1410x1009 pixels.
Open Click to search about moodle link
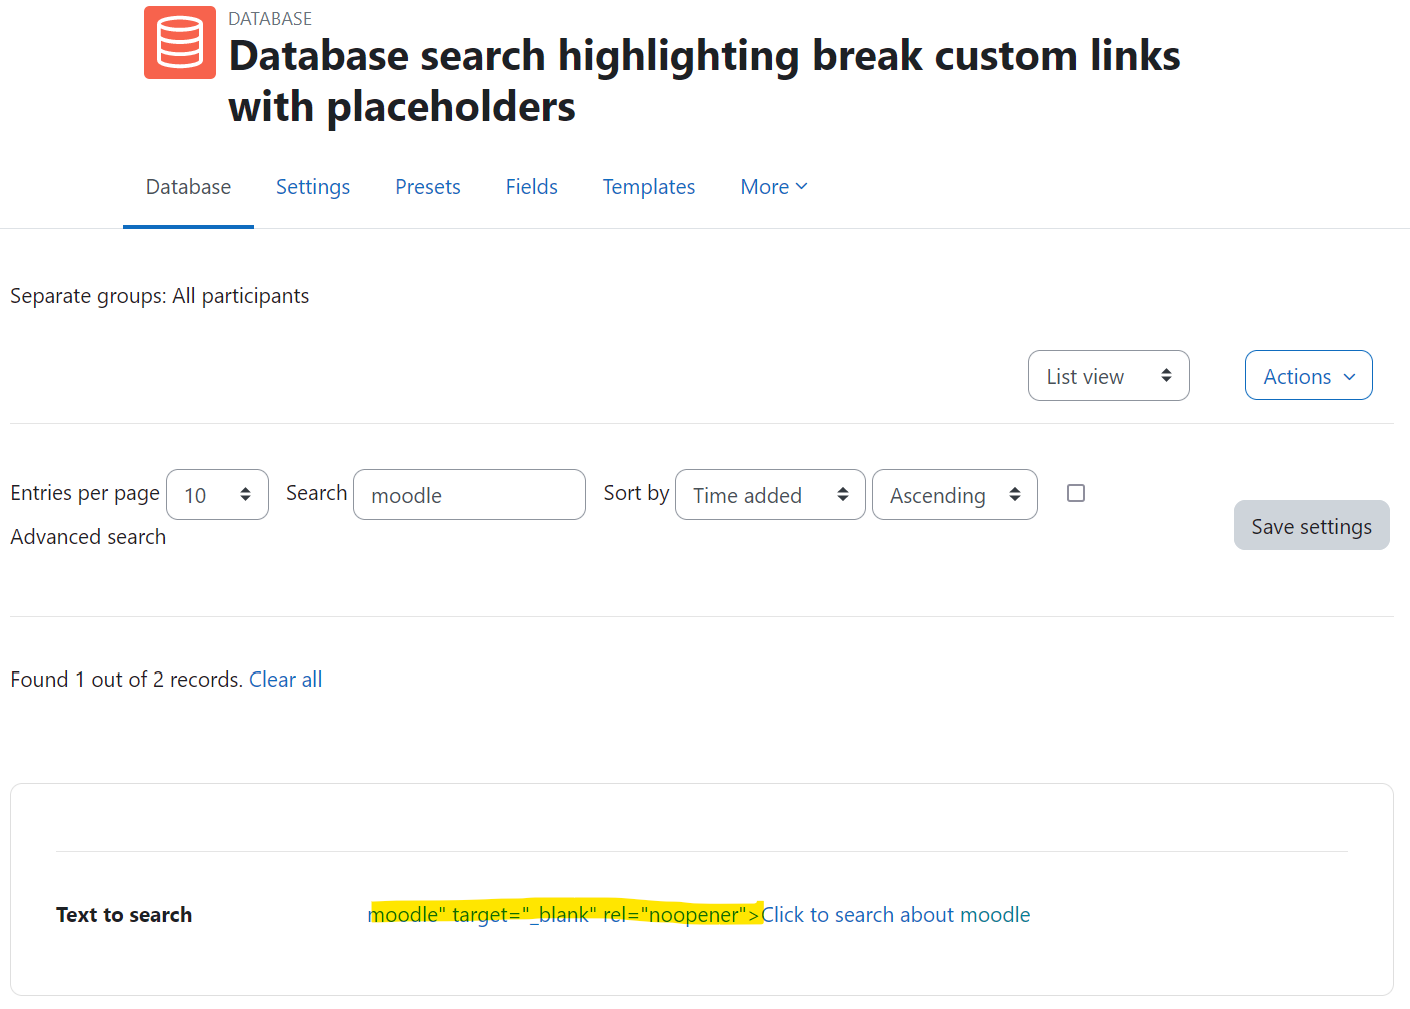pos(895,915)
